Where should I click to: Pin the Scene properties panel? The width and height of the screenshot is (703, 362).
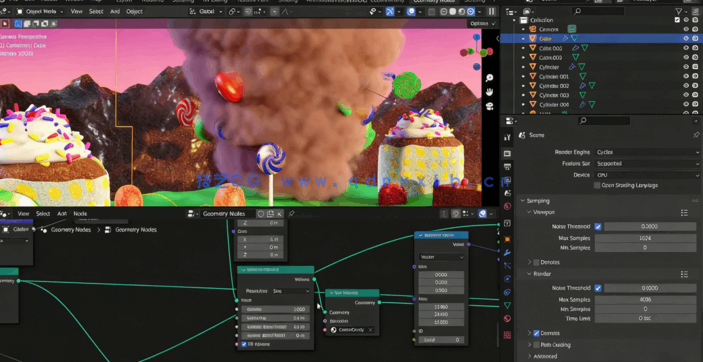[696, 135]
